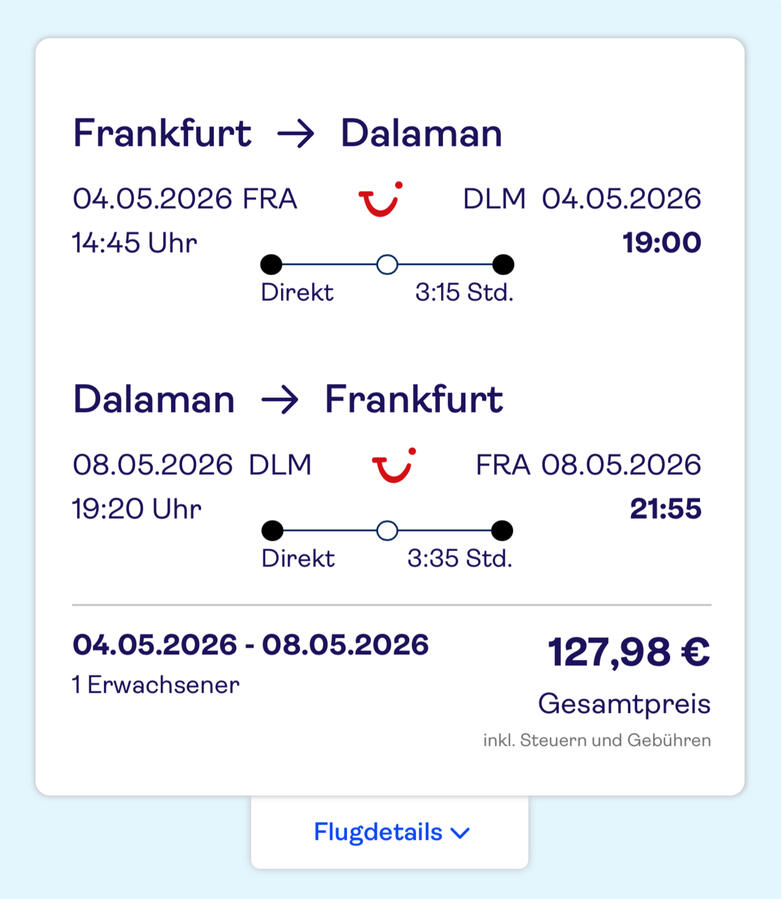The width and height of the screenshot is (783, 899).
Task: Click the hollow midpoint circle on the return line
Action: click(x=387, y=530)
